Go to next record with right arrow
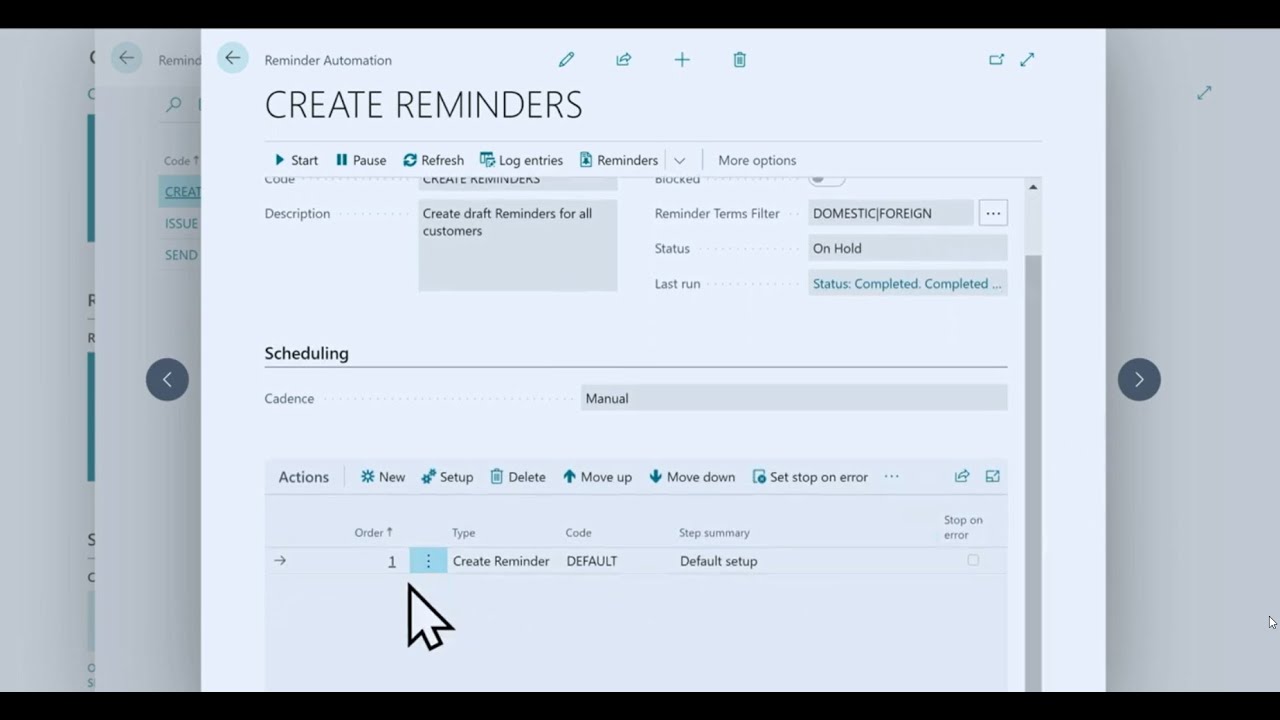1280x720 pixels. 1139,379
